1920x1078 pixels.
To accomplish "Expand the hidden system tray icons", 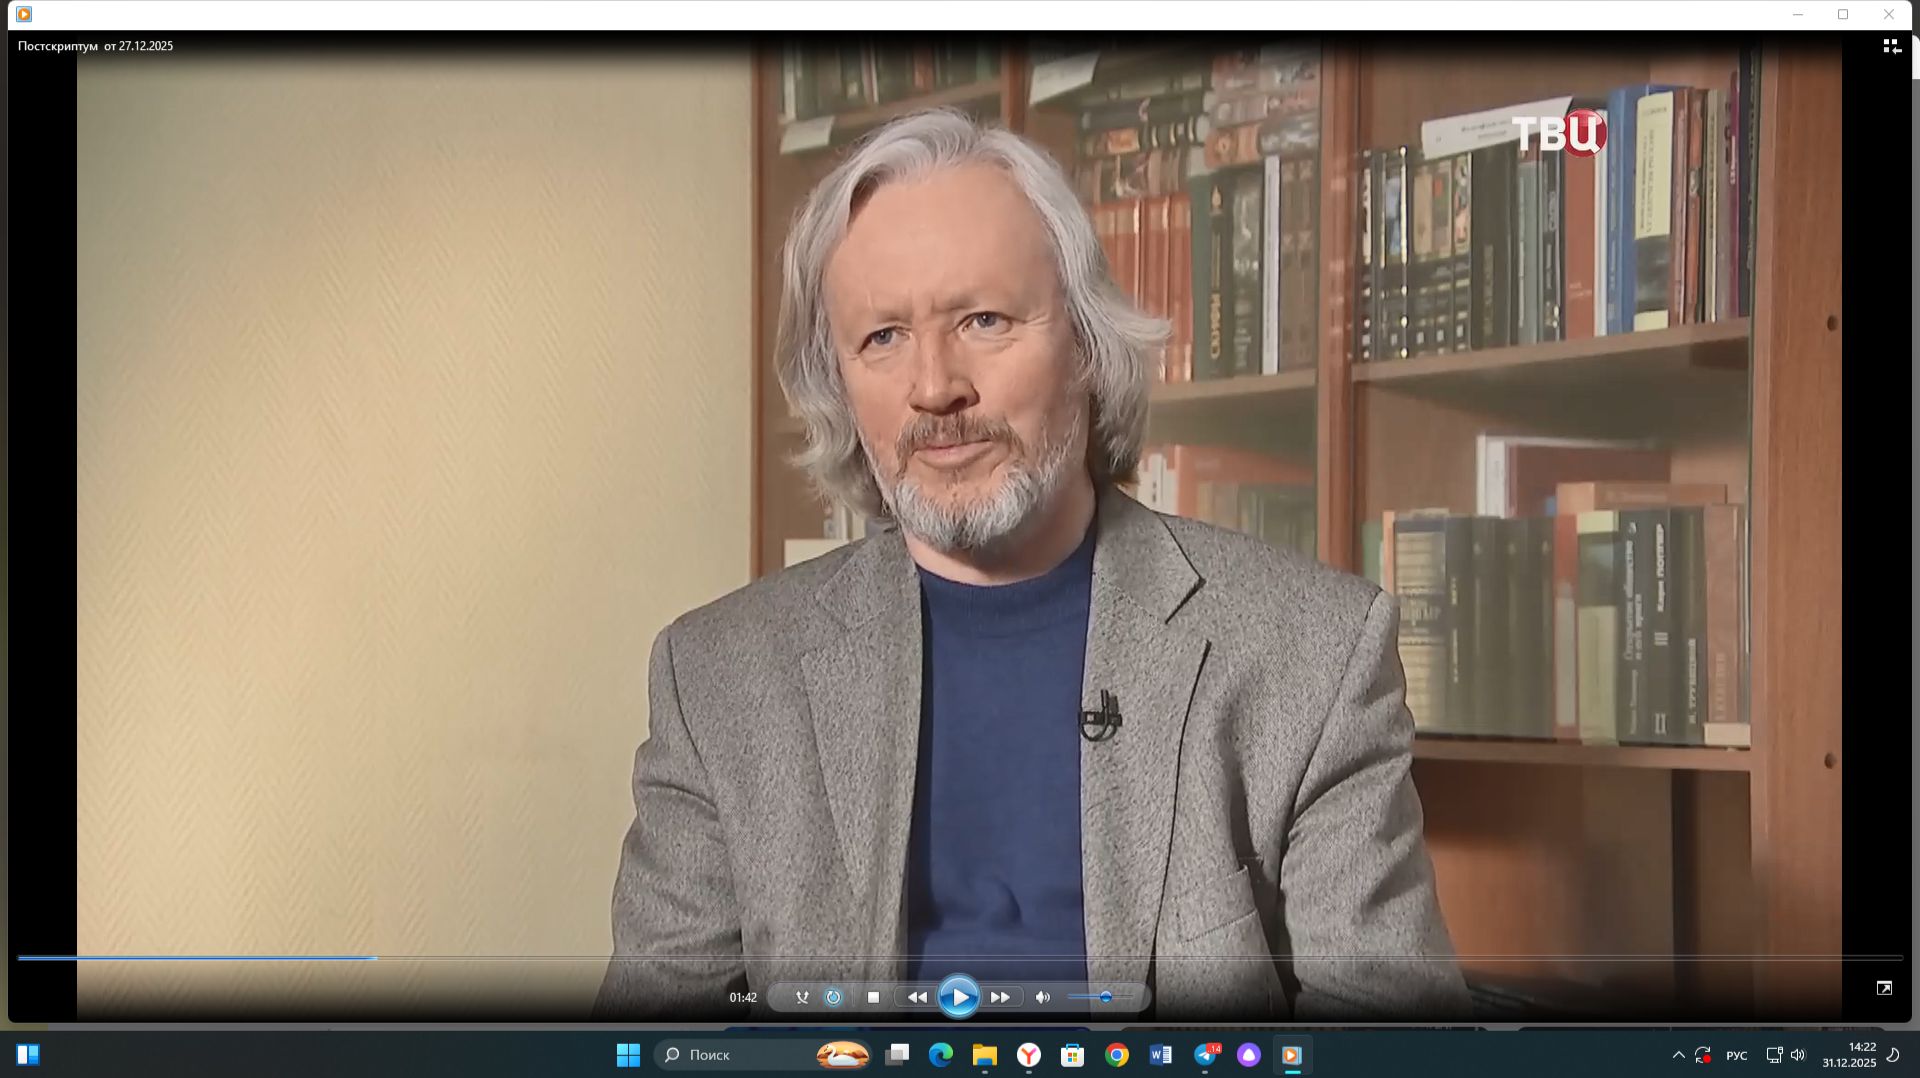I will [1678, 1055].
